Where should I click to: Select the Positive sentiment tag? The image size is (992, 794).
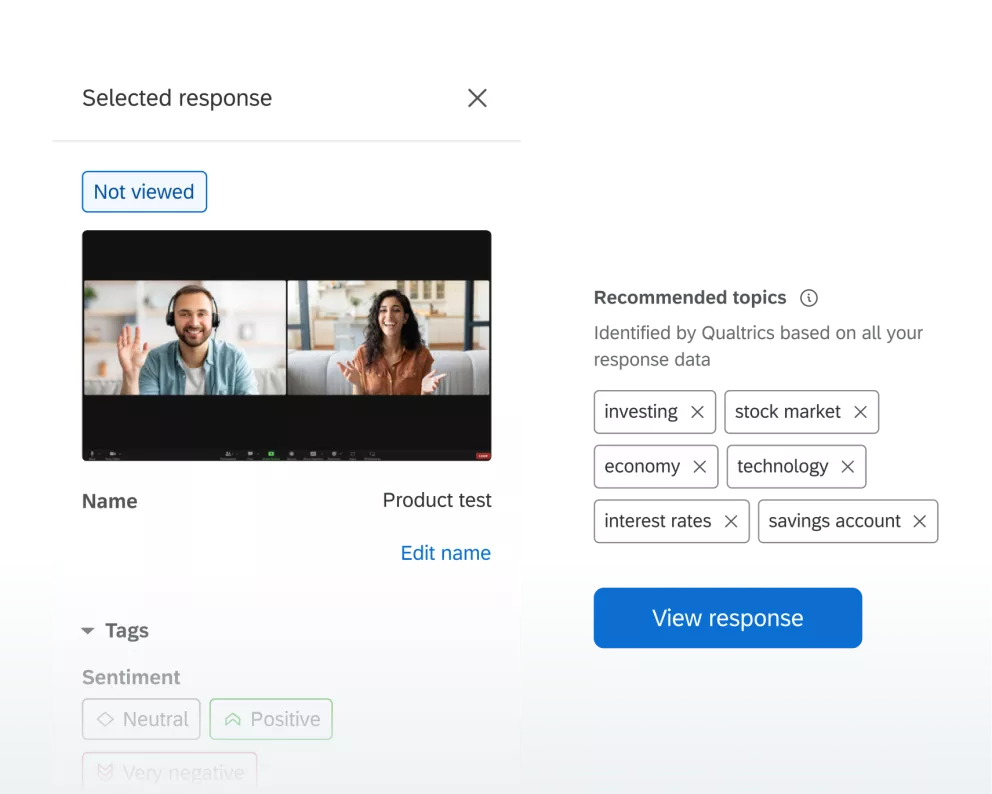coord(271,719)
